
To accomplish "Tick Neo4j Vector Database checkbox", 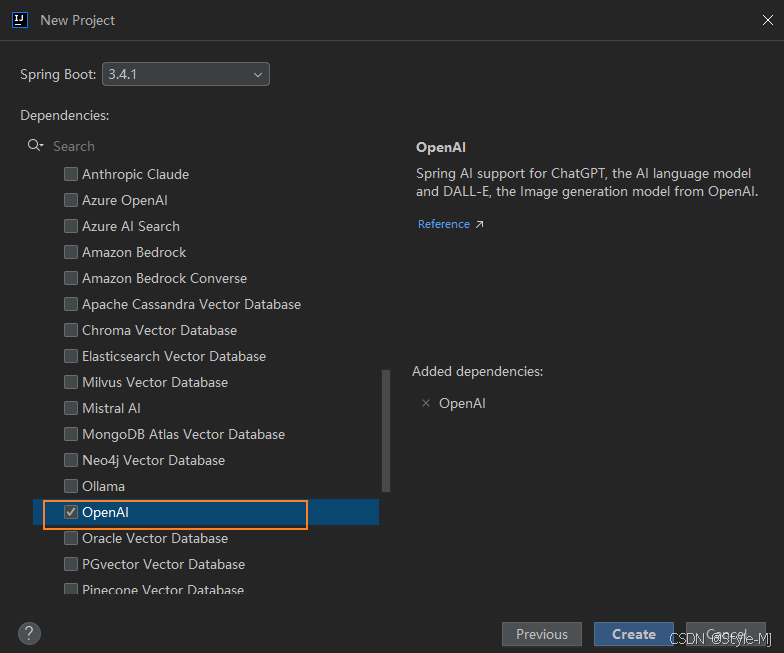I will (71, 460).
